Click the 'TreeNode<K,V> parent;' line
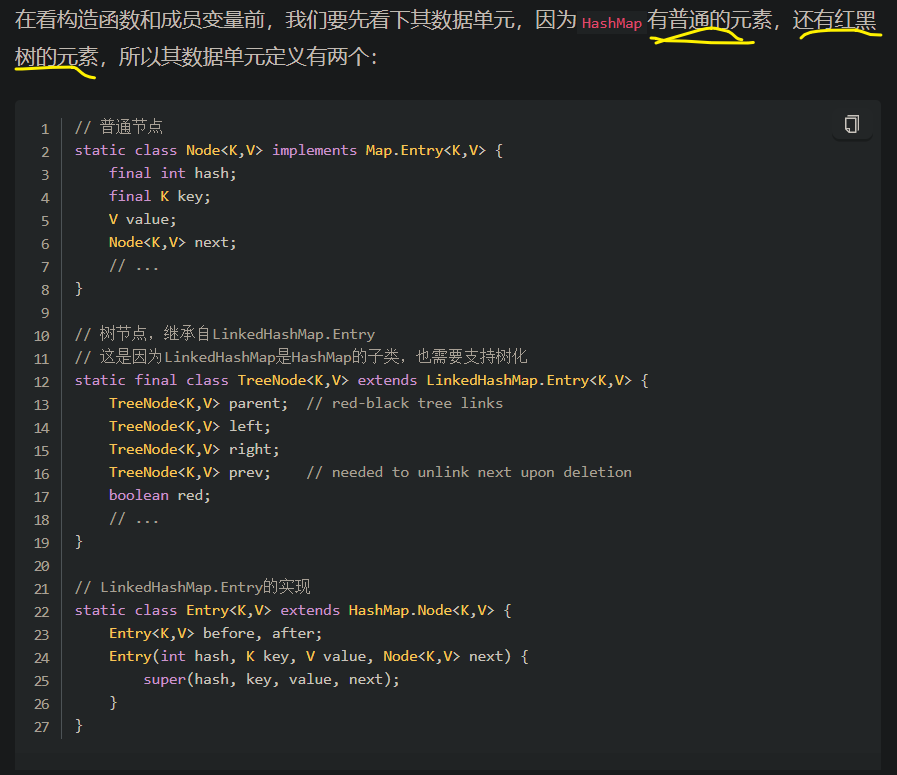Screen dimensions: 897x775 point(198,403)
